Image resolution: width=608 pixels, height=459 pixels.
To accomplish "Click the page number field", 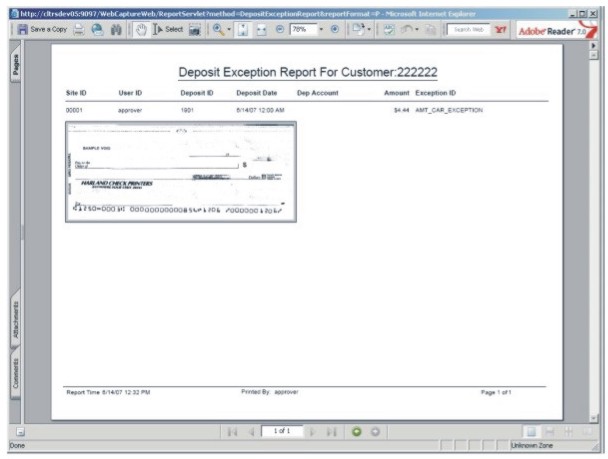I will click(281, 431).
